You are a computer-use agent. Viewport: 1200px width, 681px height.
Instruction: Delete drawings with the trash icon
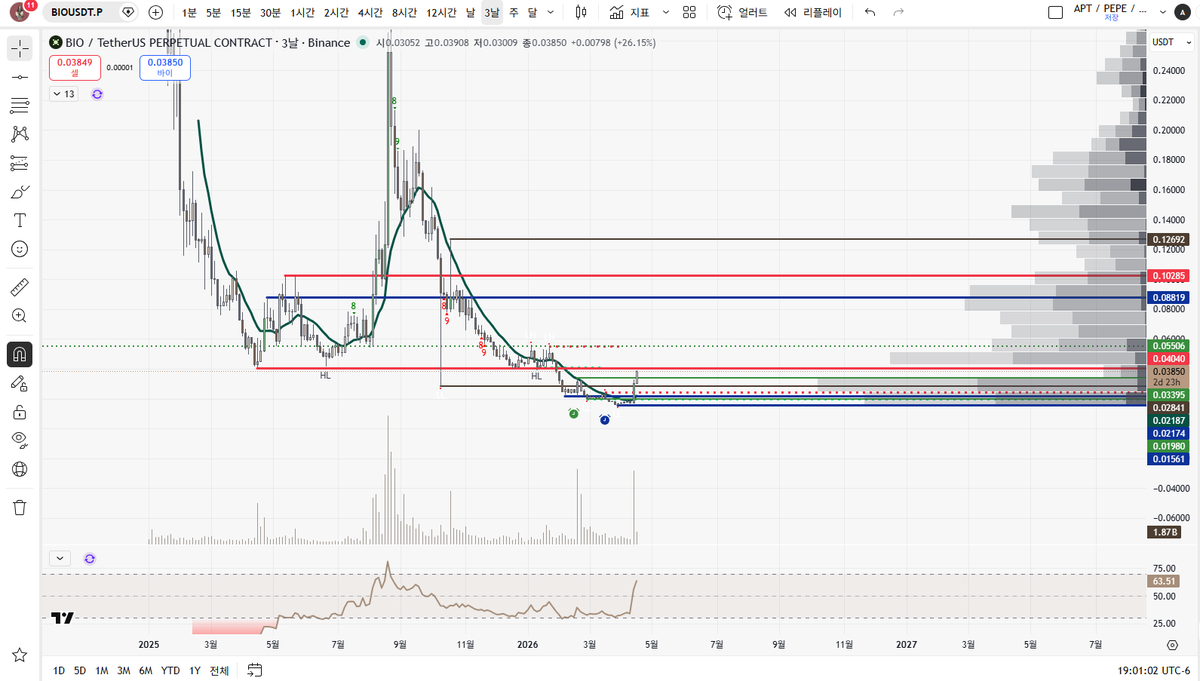19,507
